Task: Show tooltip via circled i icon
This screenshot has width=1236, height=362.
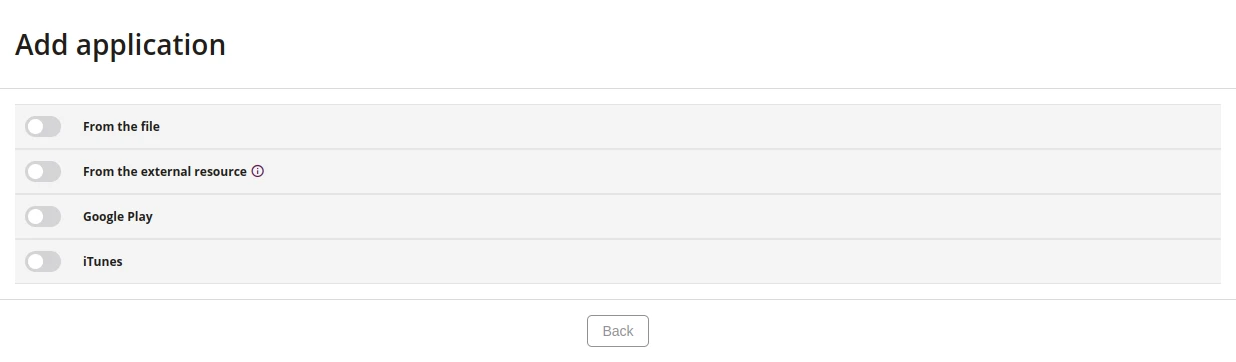Action: (258, 171)
